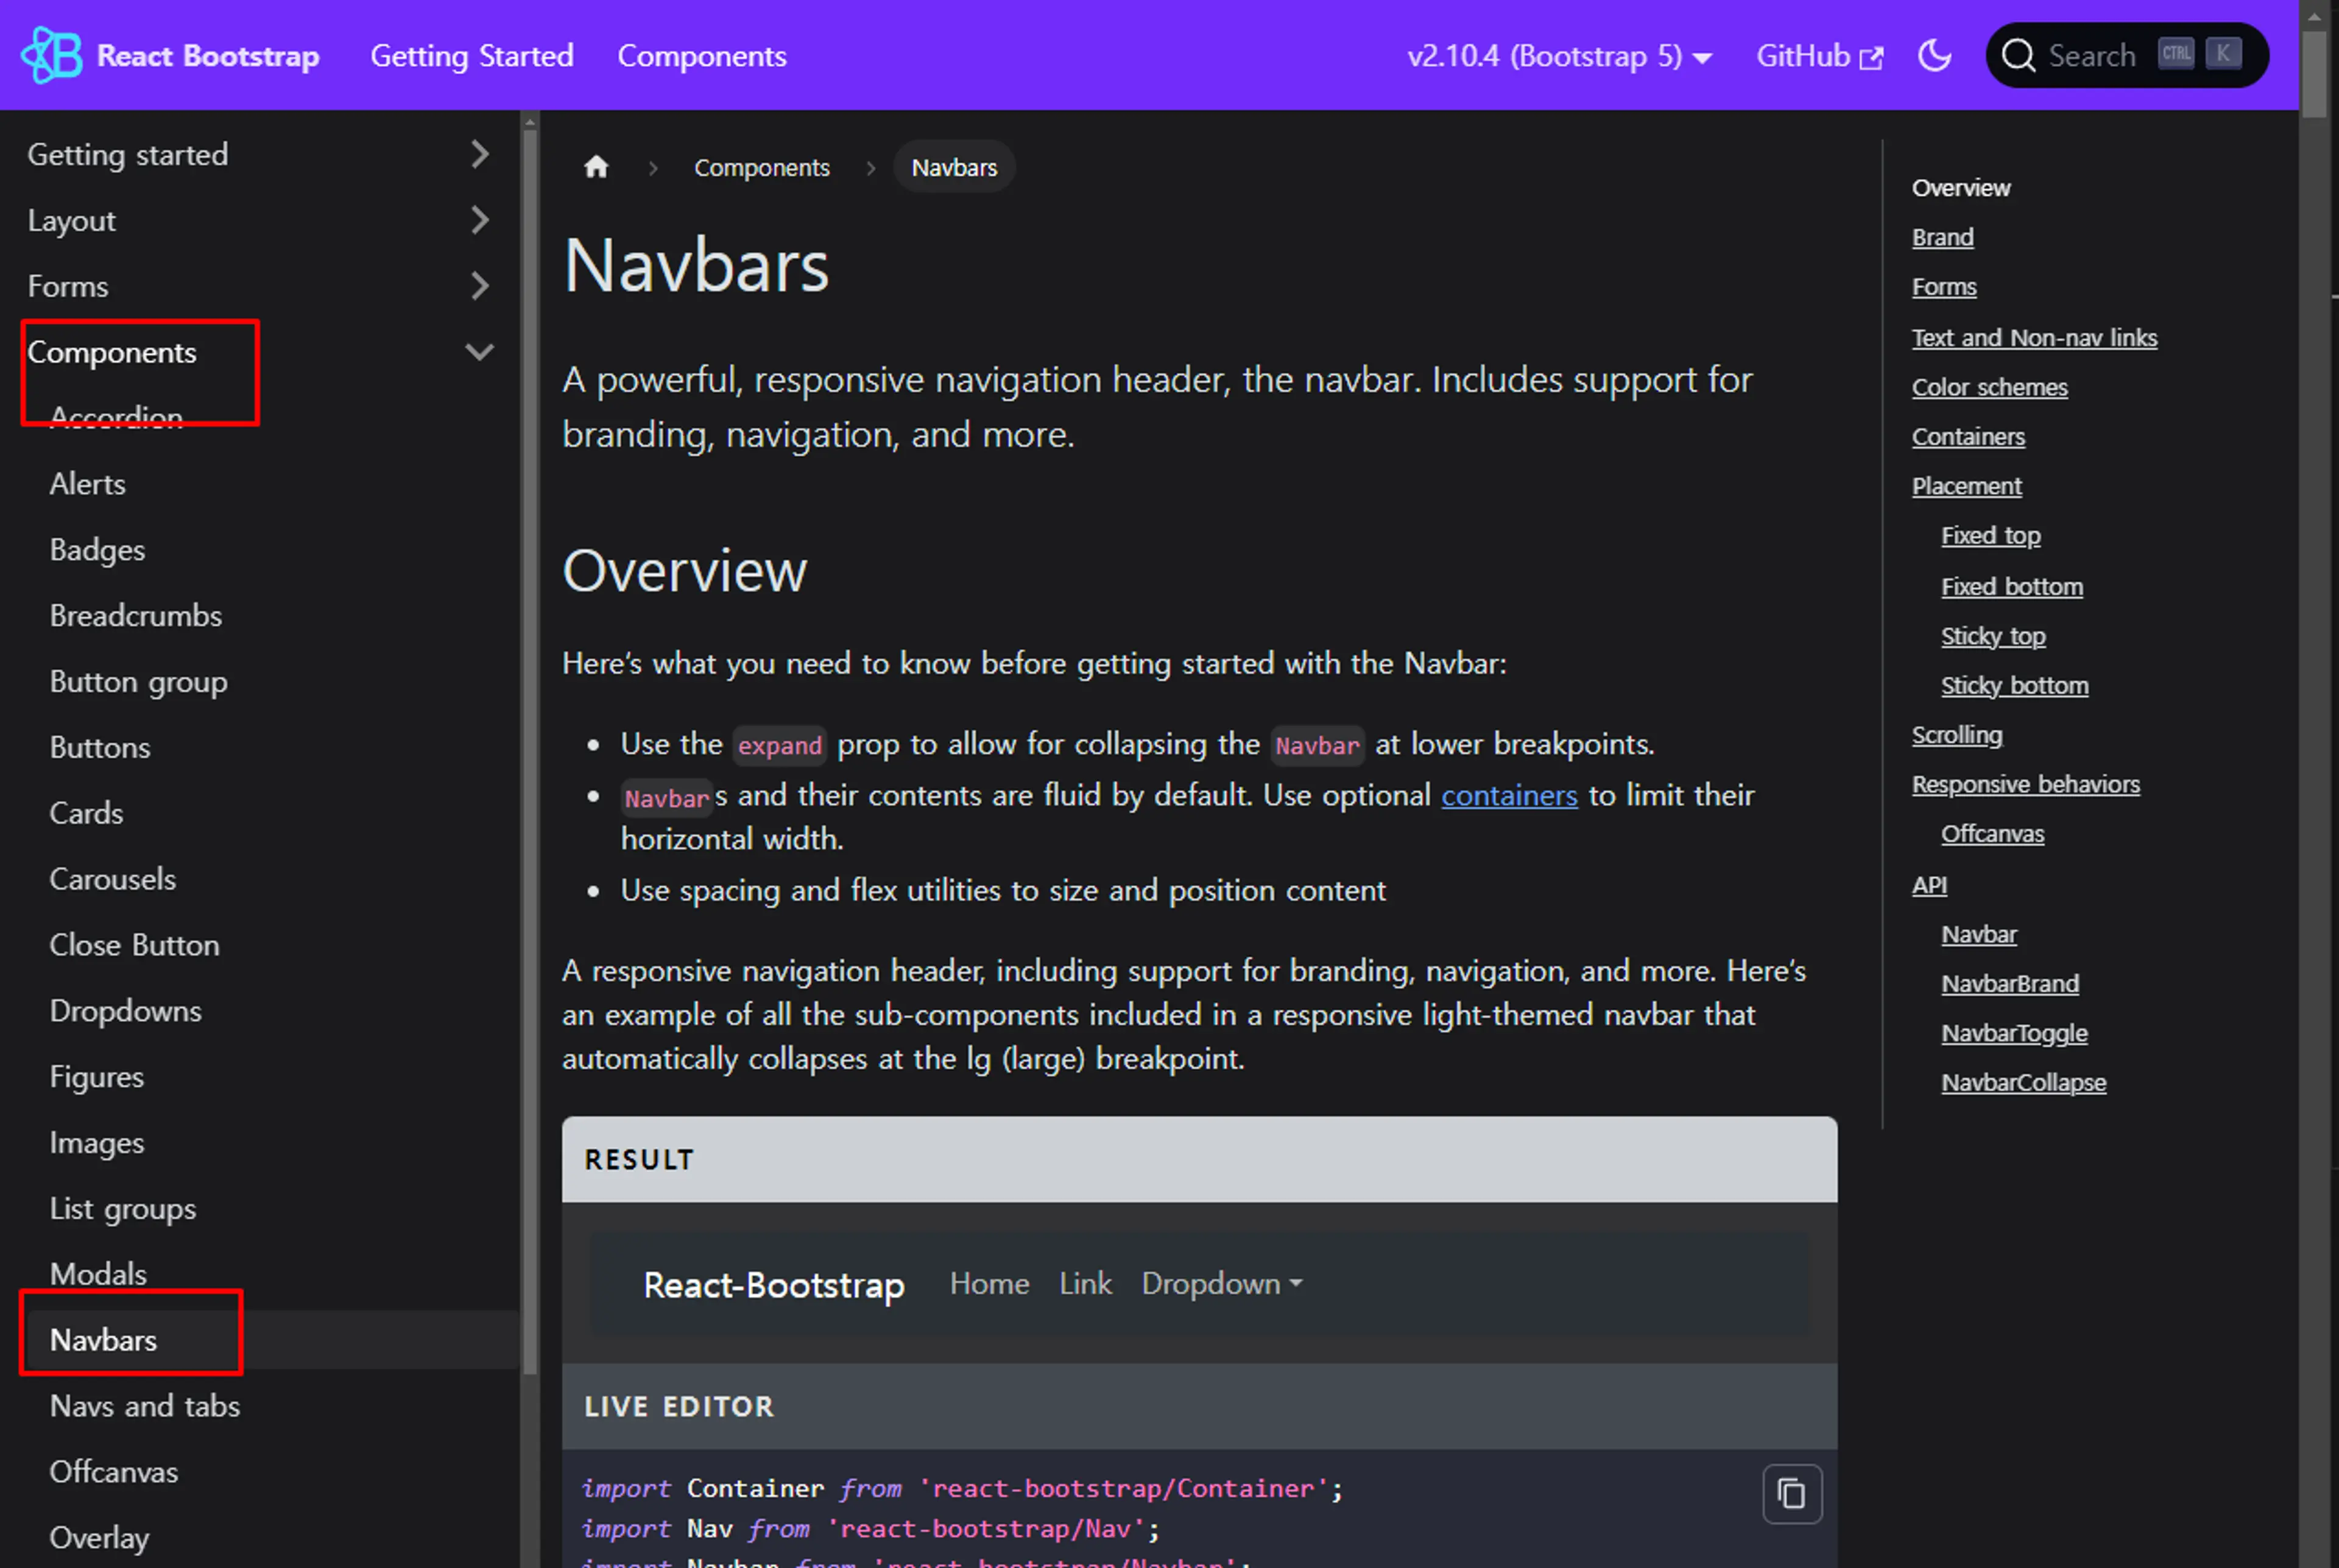The width and height of the screenshot is (2339, 1568).
Task: Select Carousels in the sidebar
Action: (113, 879)
